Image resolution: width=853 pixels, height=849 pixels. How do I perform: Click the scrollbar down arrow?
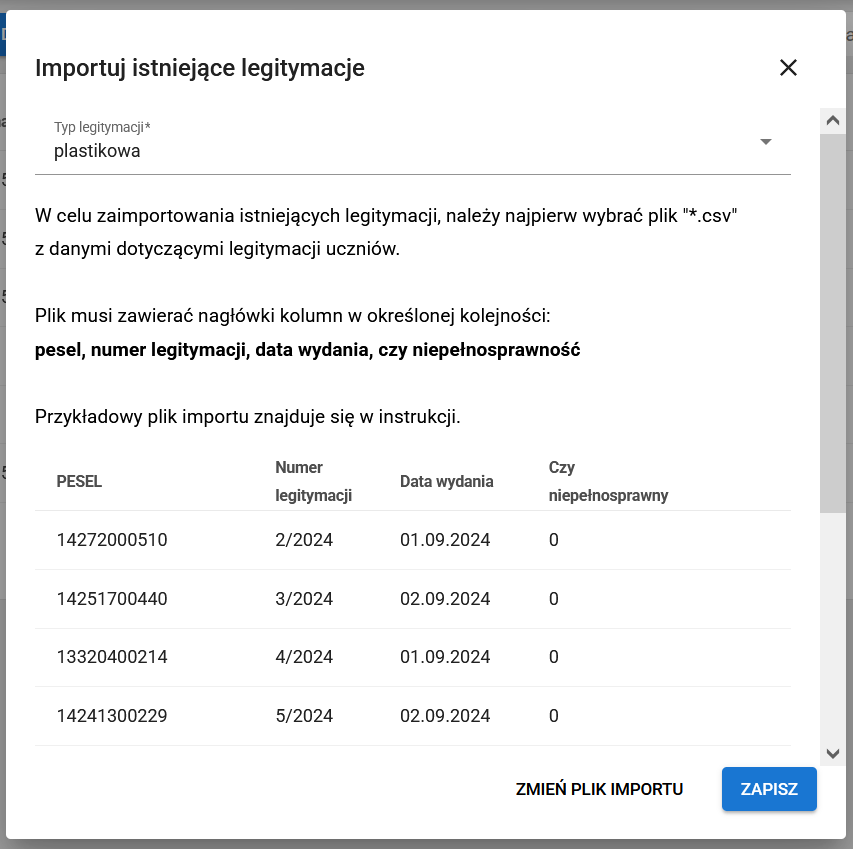(x=833, y=754)
